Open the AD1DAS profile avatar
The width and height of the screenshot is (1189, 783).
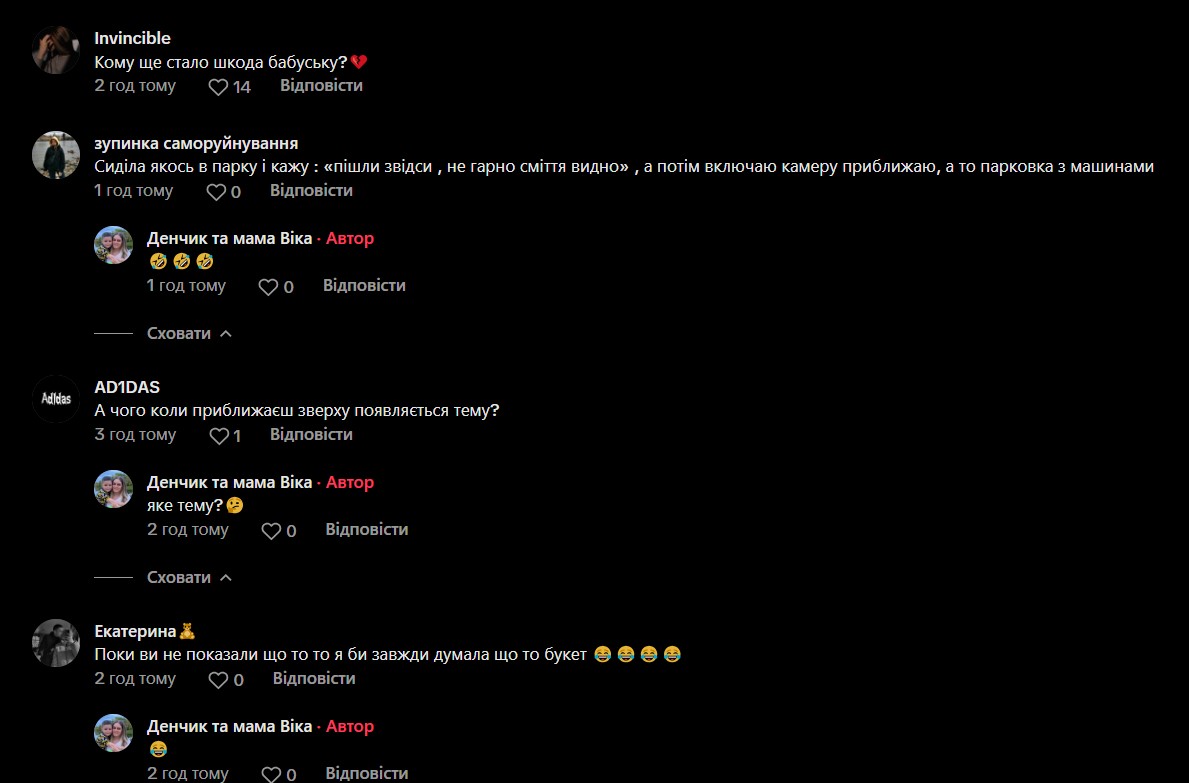[x=56, y=399]
